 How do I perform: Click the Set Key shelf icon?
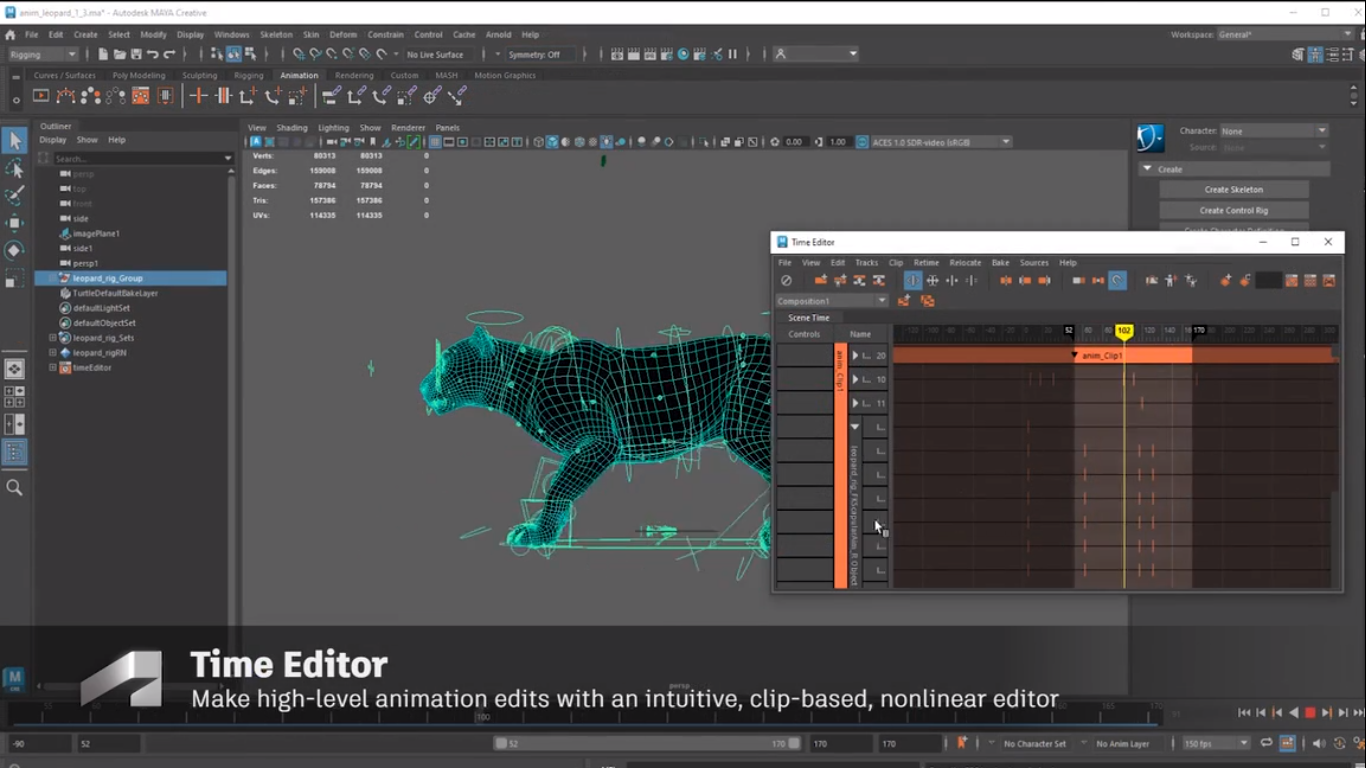click(198, 96)
